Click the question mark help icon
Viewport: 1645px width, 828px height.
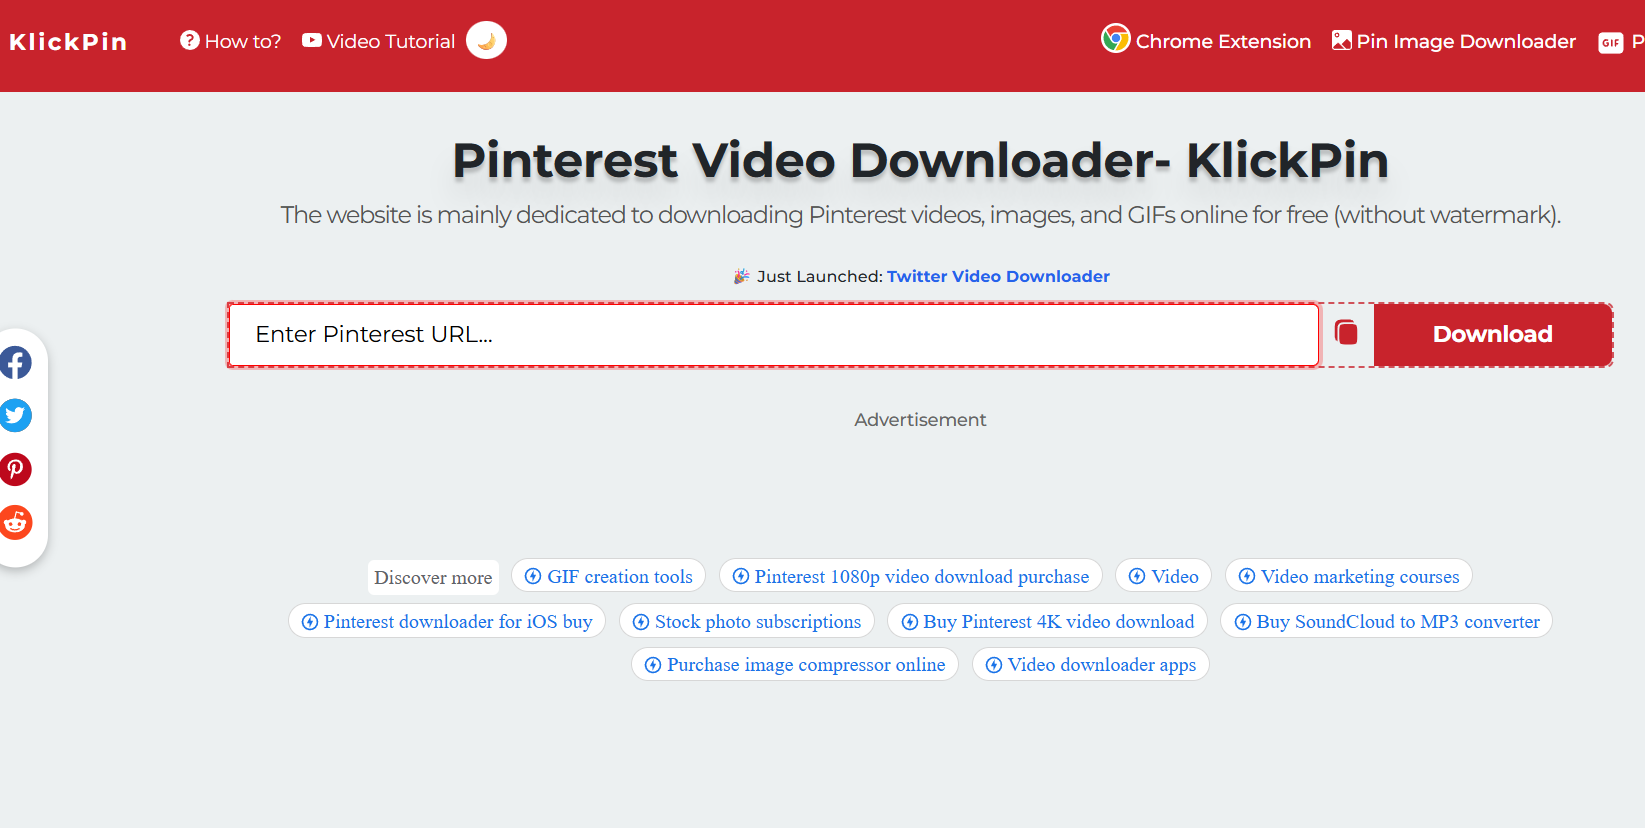coord(189,40)
